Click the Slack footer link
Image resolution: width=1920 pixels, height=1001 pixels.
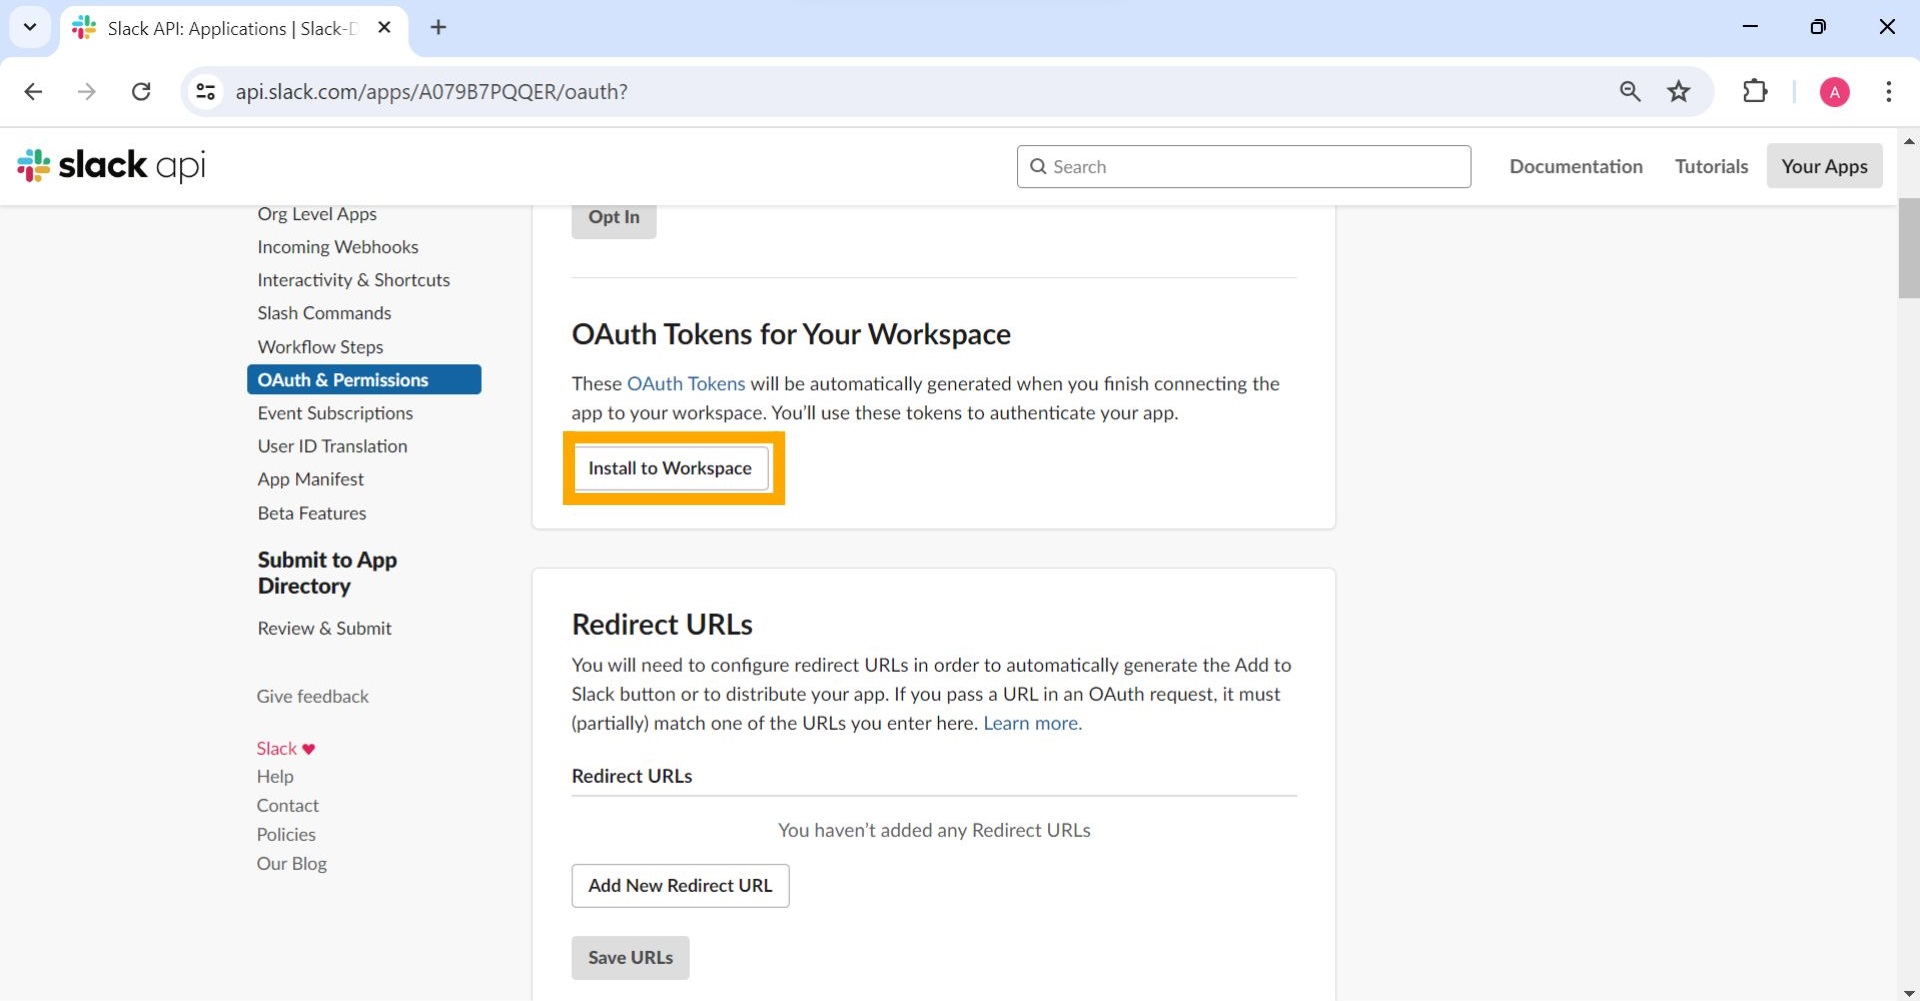click(276, 749)
